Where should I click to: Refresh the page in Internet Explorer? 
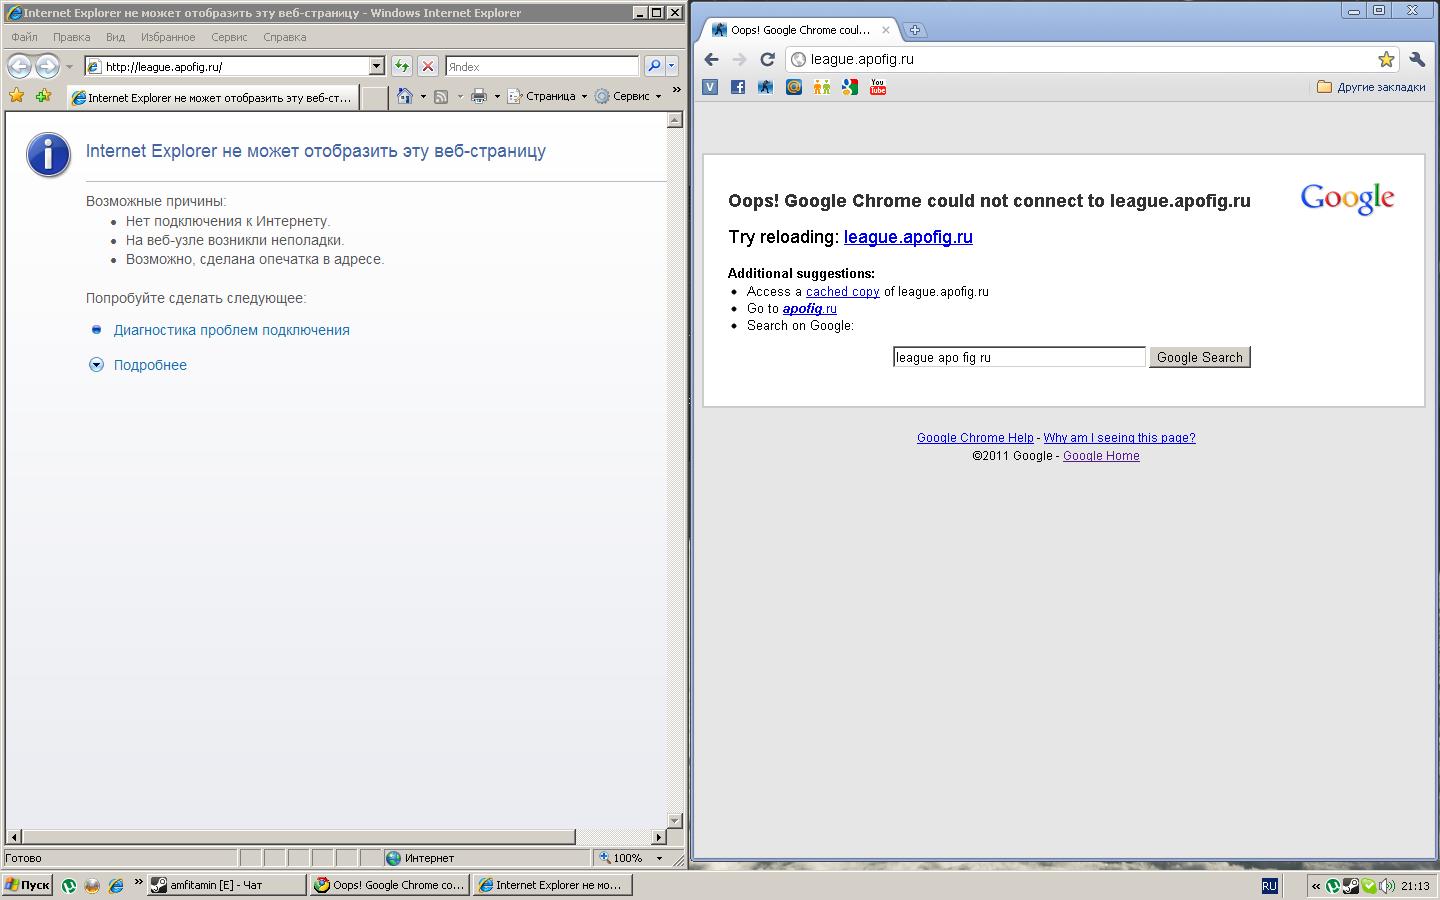tap(402, 66)
